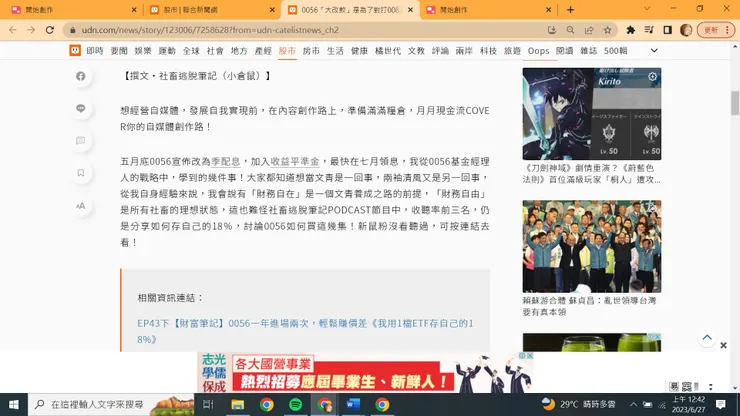740x416 pixels.
Task: Switch to the last 開始創作 tab
Action: tap(488, 9)
